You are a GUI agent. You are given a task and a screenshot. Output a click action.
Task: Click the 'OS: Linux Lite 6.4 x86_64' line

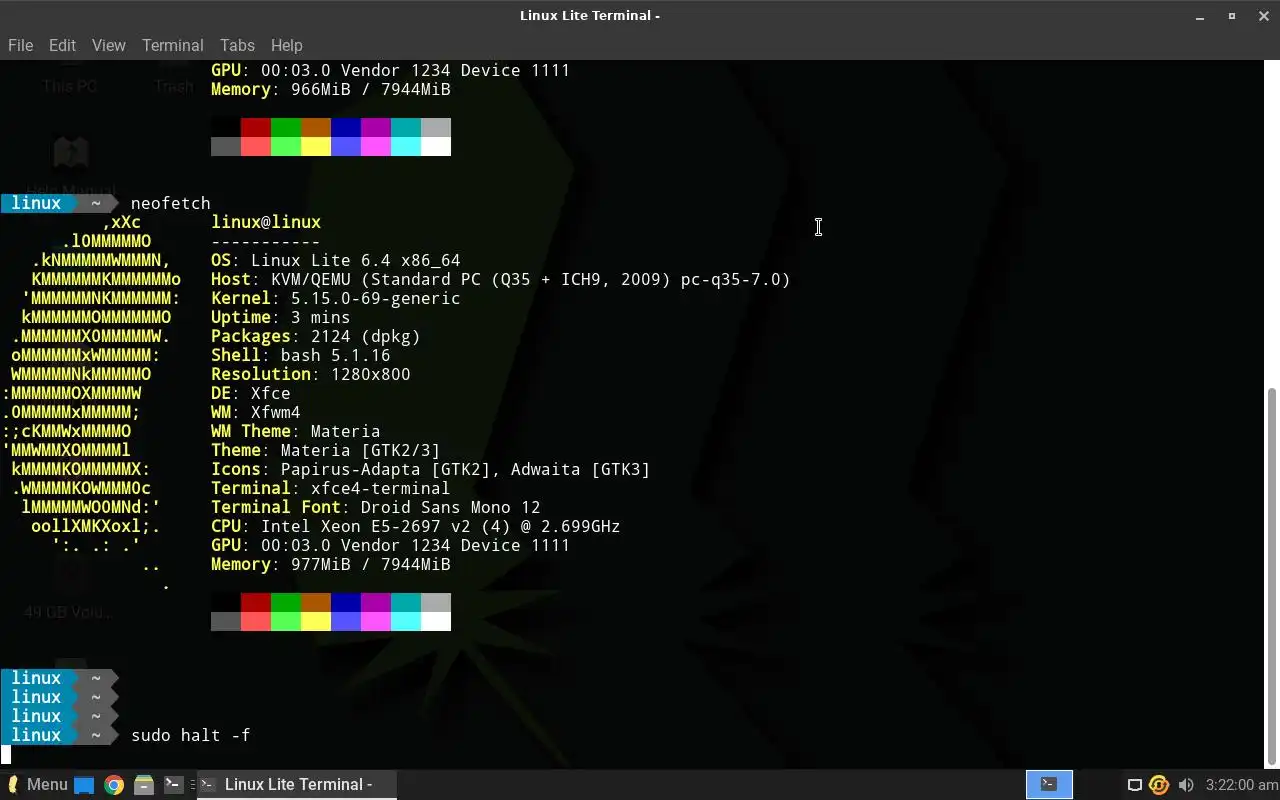coord(335,260)
